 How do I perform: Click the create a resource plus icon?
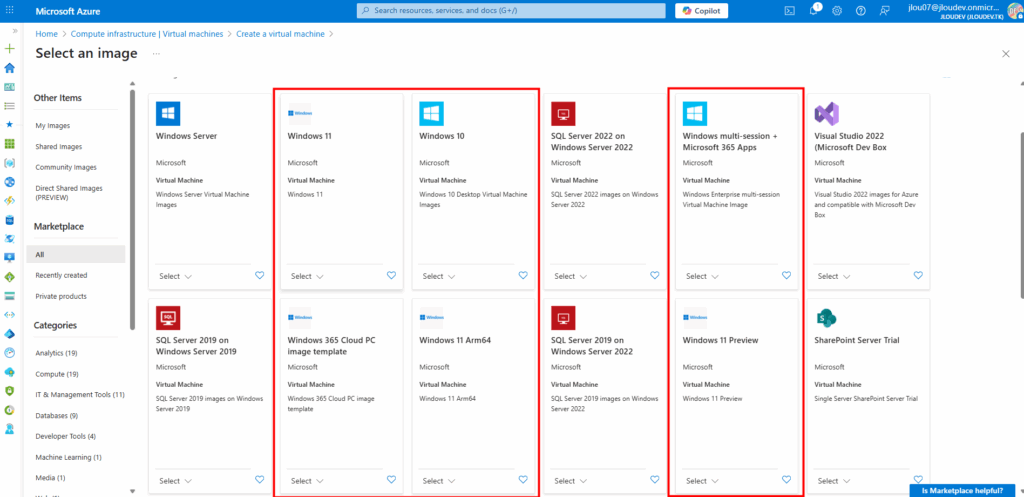pyautogui.click(x=10, y=48)
